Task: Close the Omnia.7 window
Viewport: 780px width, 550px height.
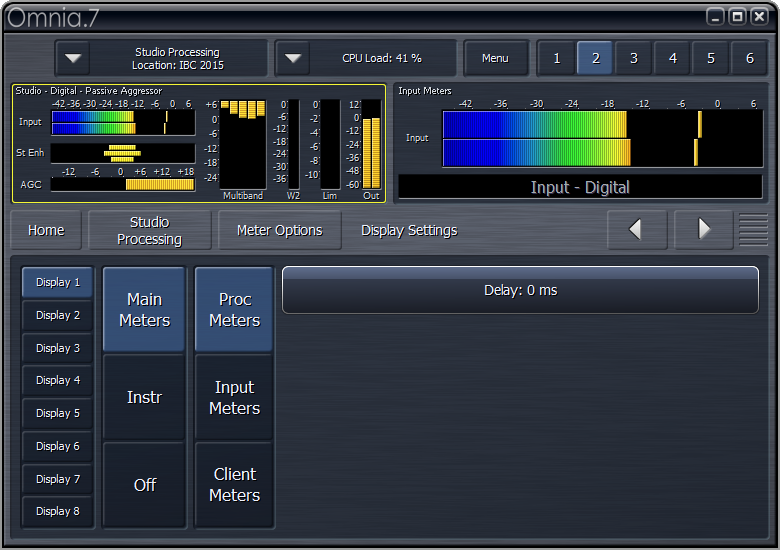Action: [x=760, y=17]
